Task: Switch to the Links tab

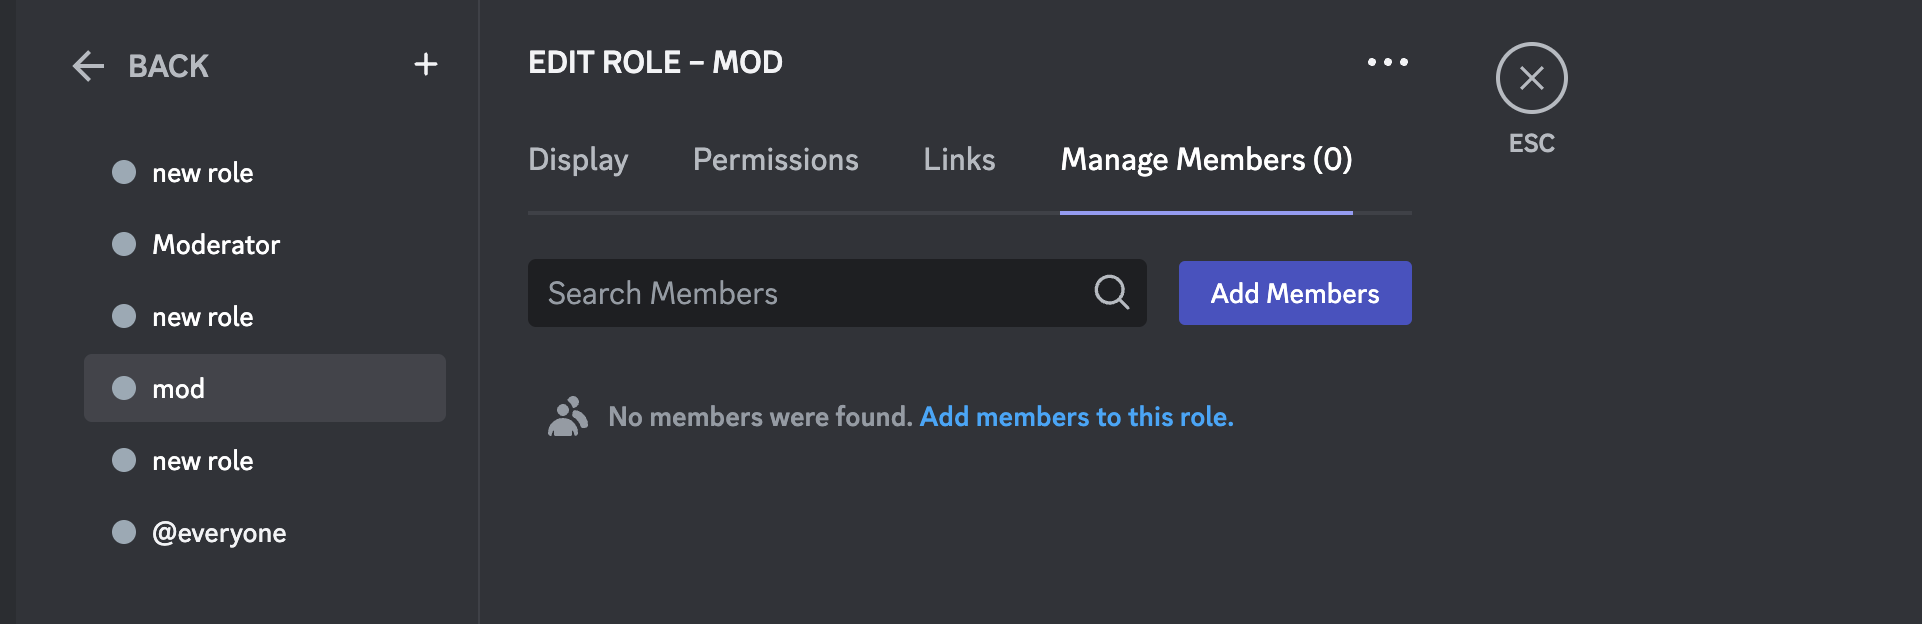Action: coord(958,159)
